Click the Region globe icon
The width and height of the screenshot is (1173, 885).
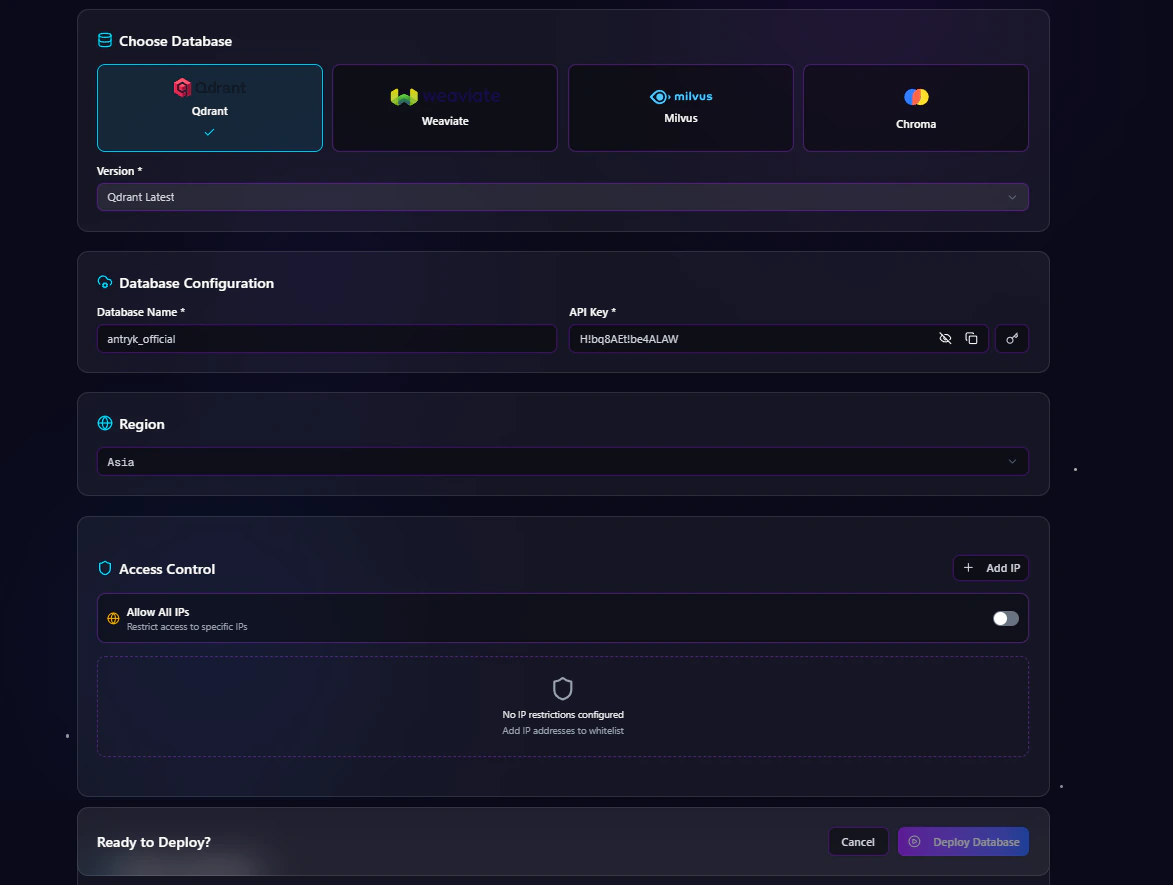coord(105,423)
